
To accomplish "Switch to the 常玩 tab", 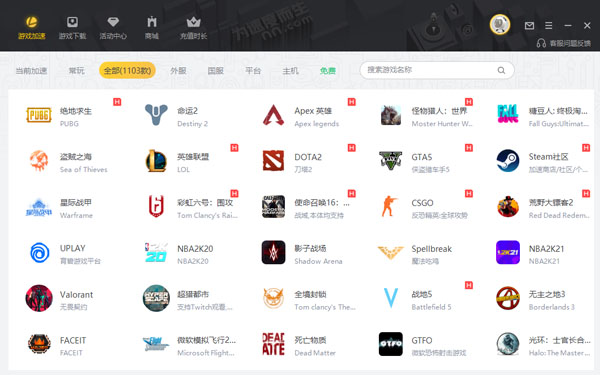I will (x=77, y=70).
